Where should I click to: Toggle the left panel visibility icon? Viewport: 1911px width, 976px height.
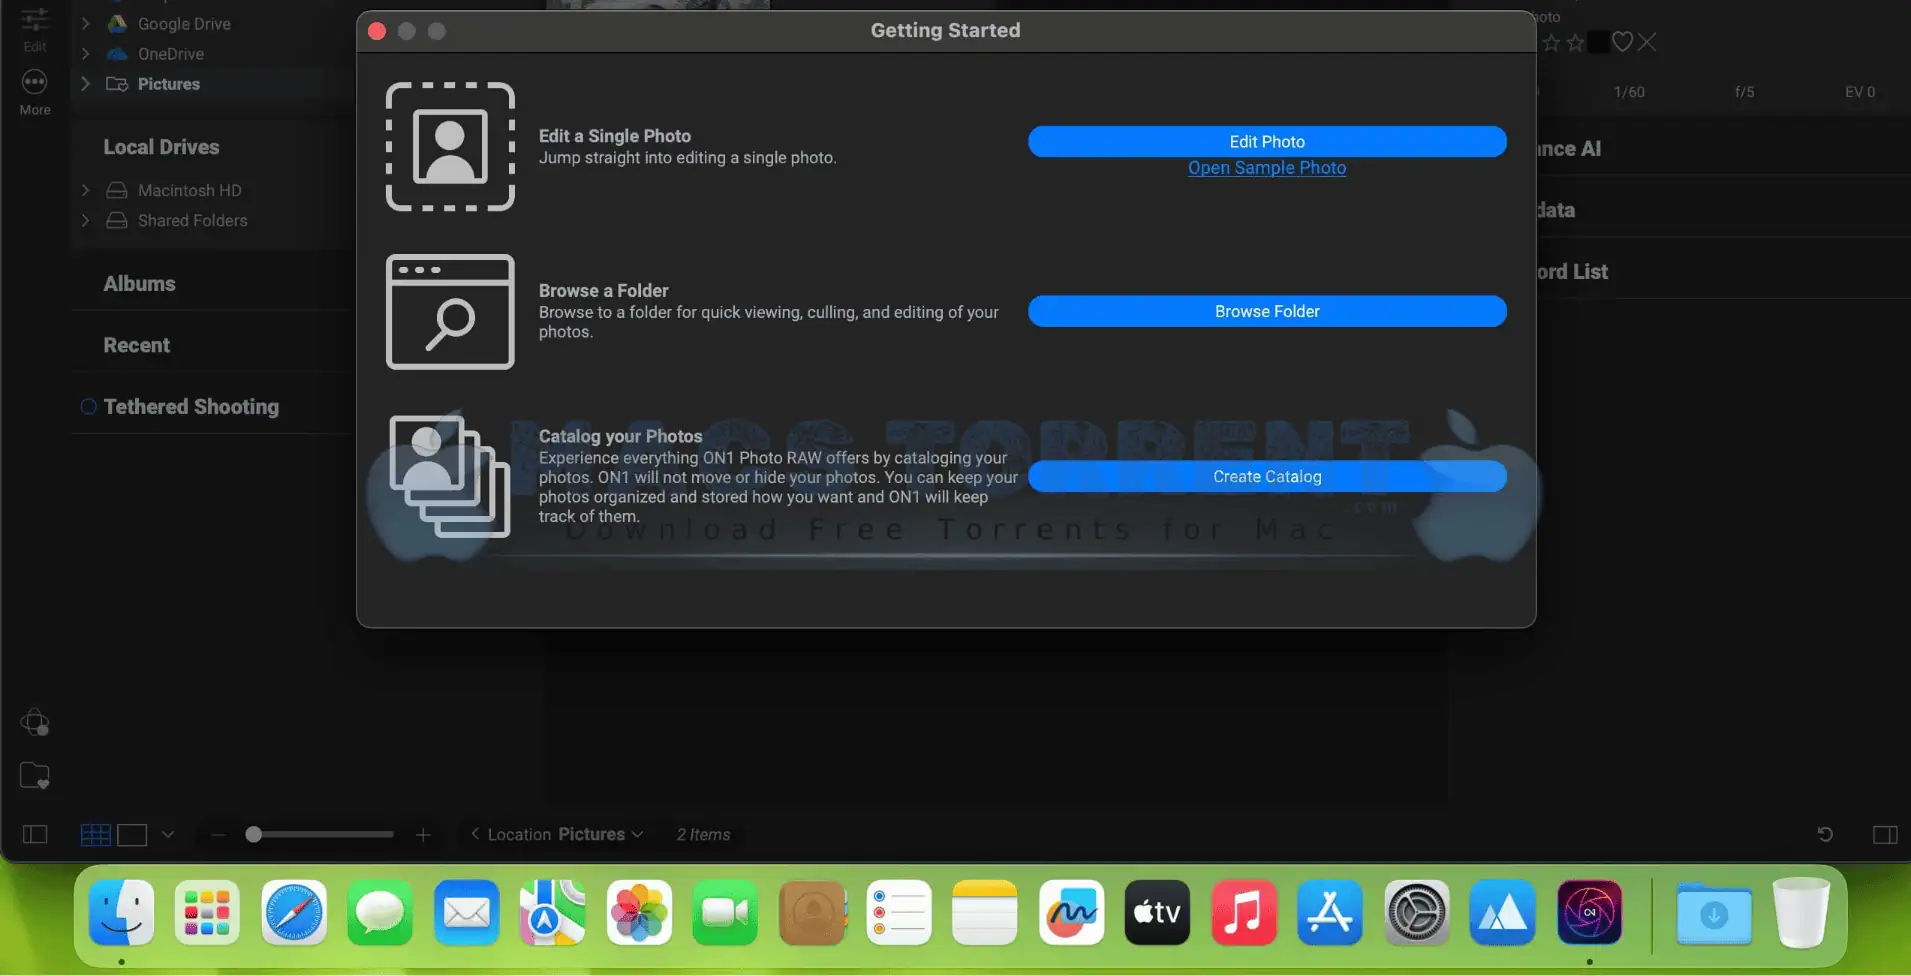pyautogui.click(x=35, y=834)
